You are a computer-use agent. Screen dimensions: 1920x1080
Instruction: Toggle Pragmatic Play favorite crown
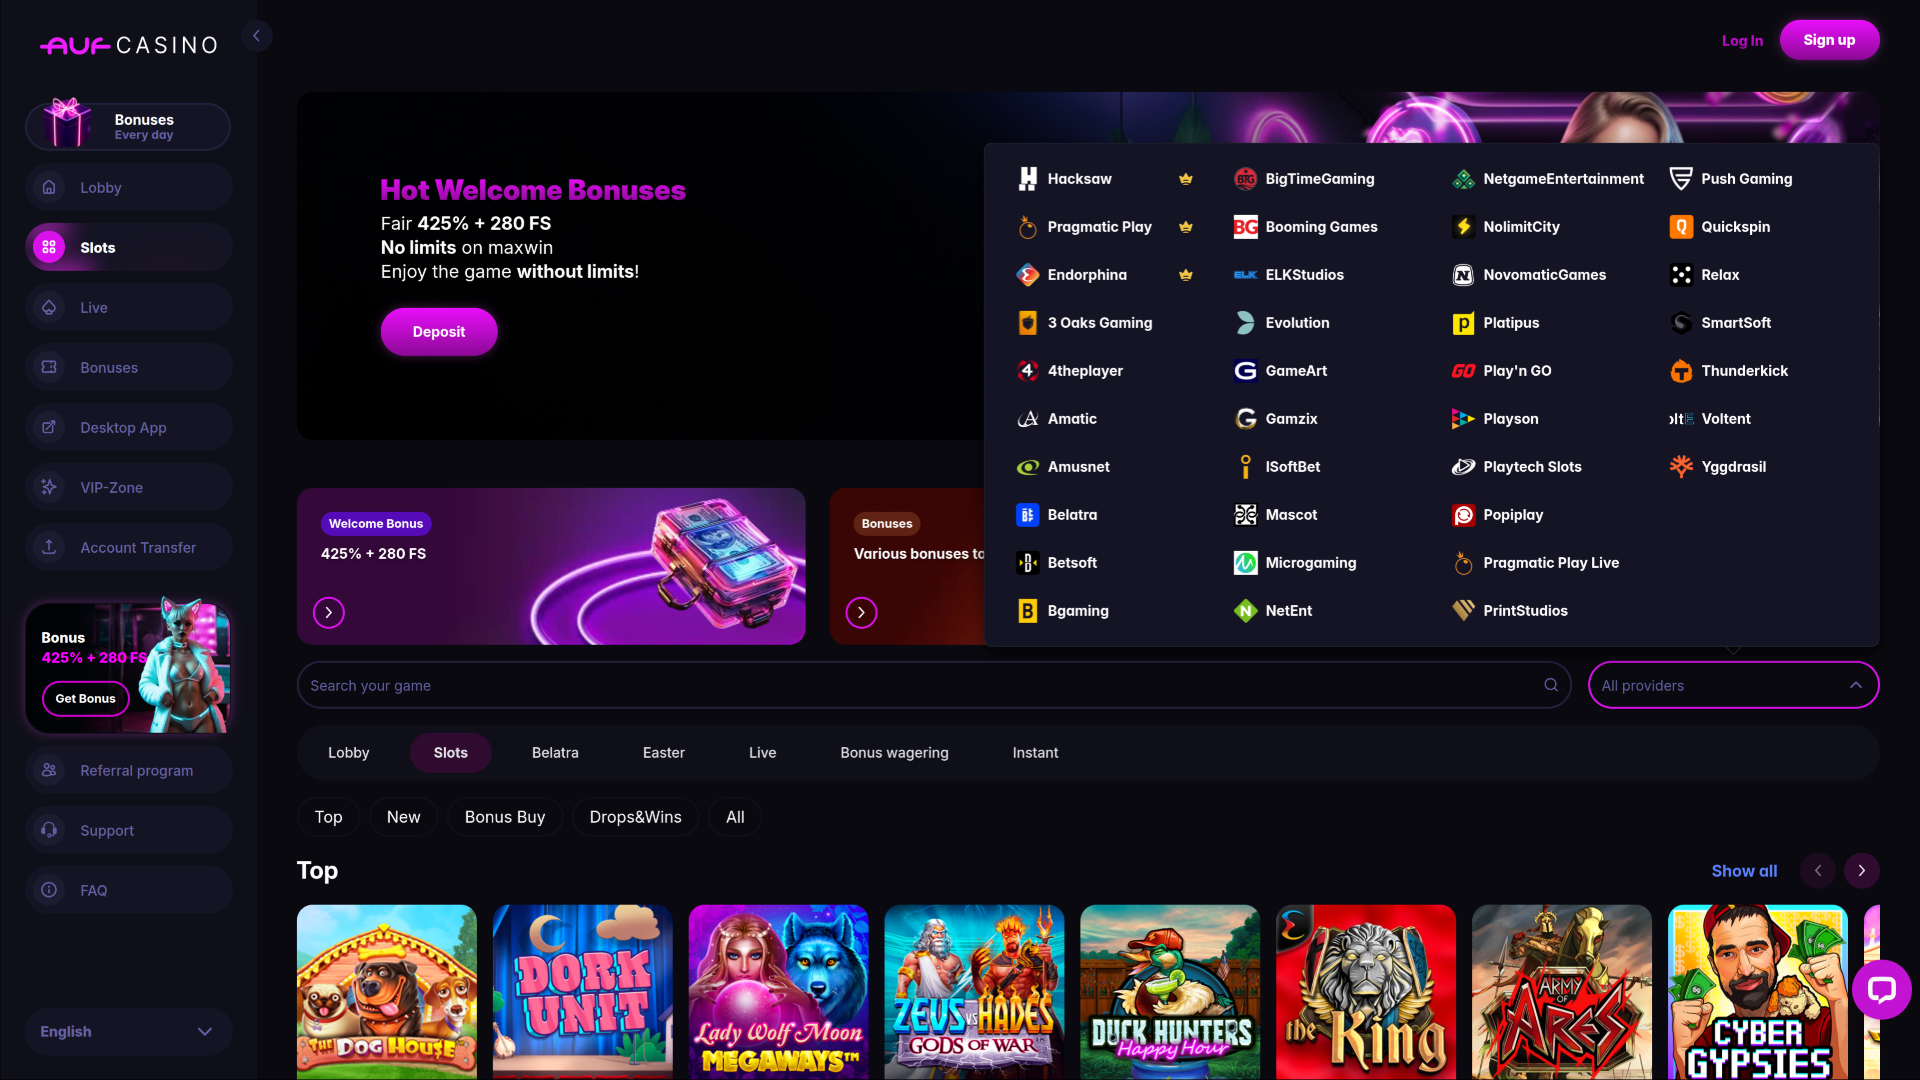[x=1186, y=227]
